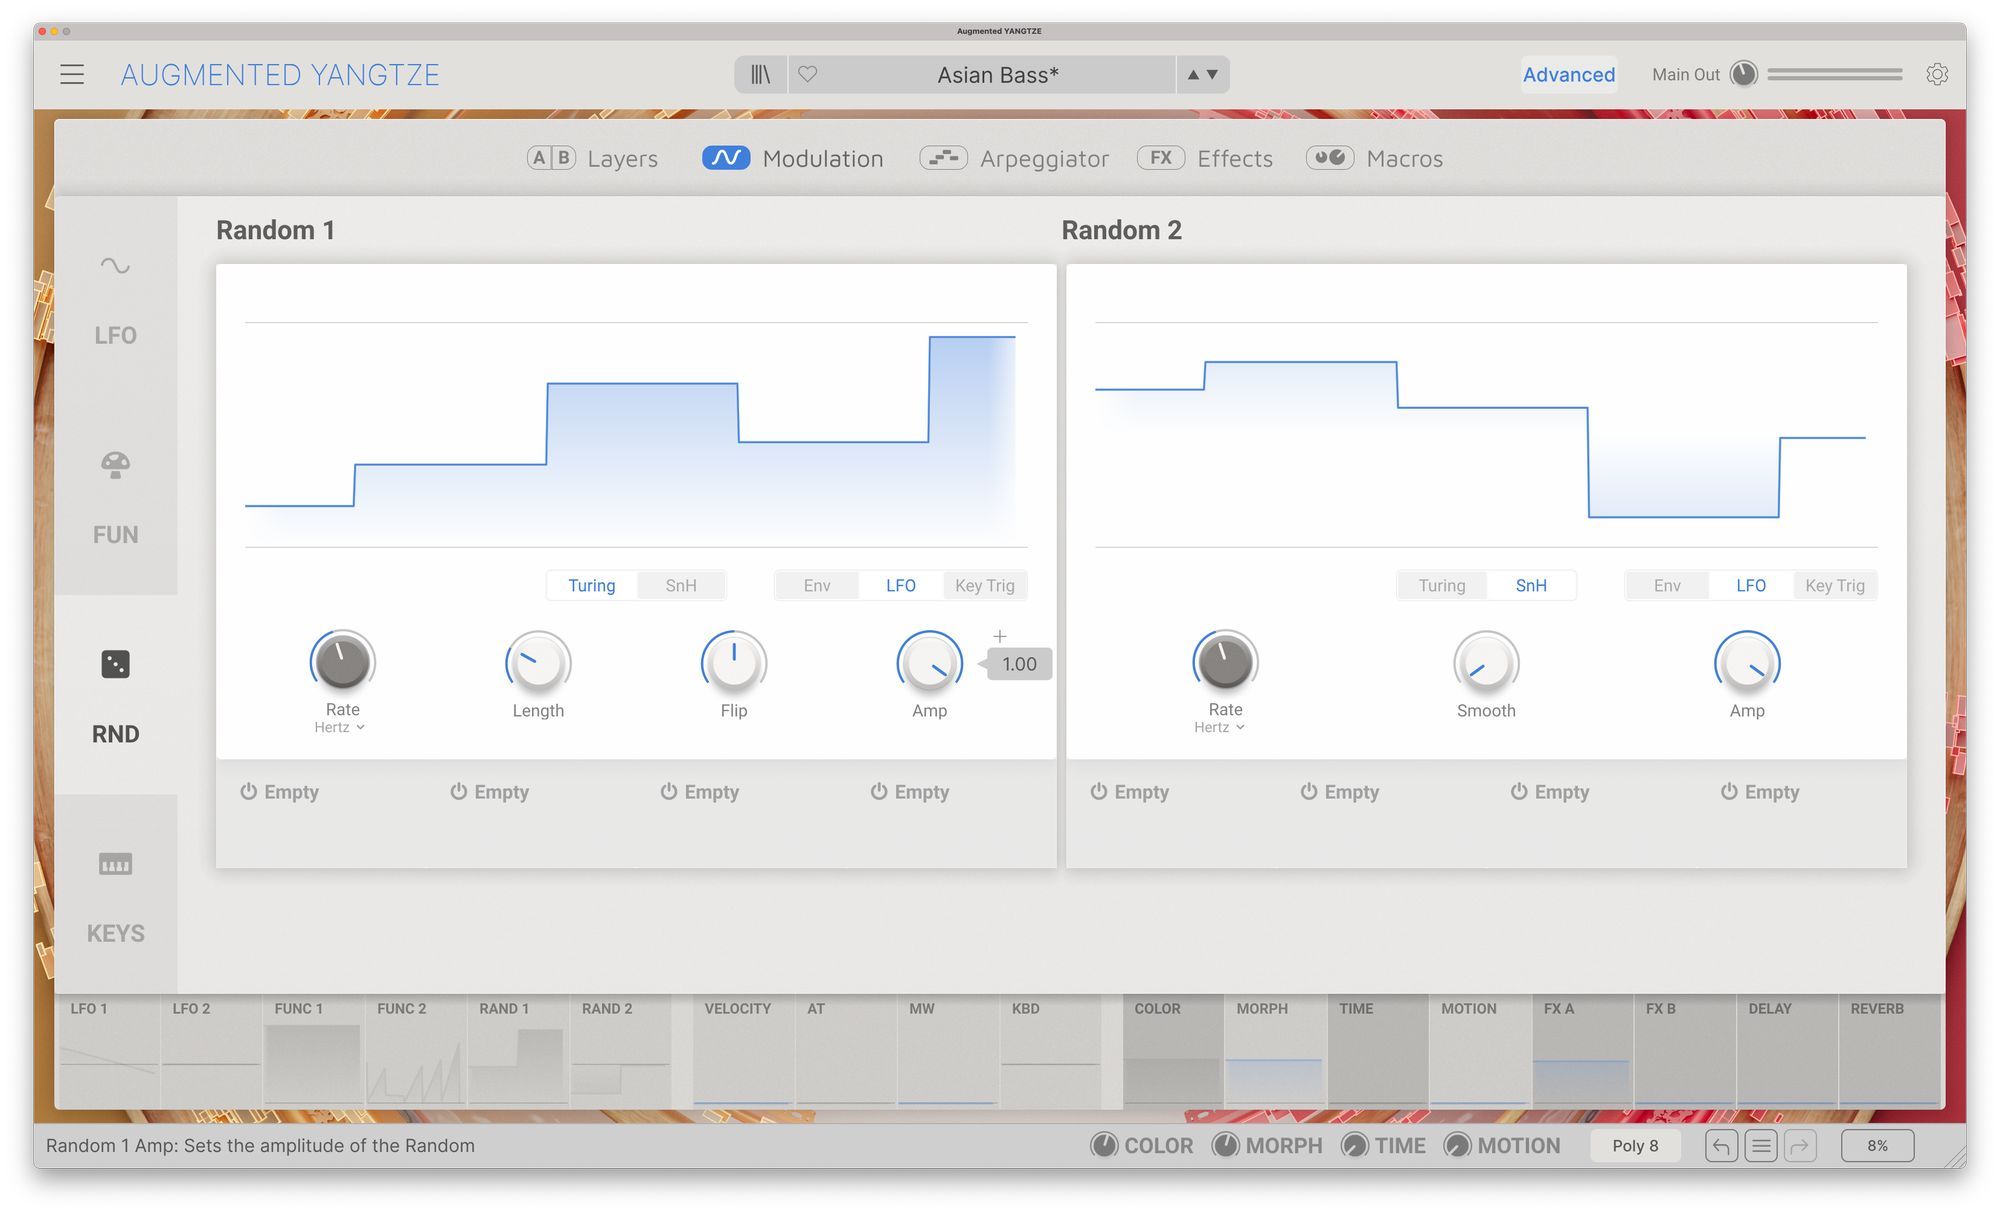Open last Empty destination slot in Random 2
Image resolution: width=2000 pixels, height=1213 pixels.
1760,792
